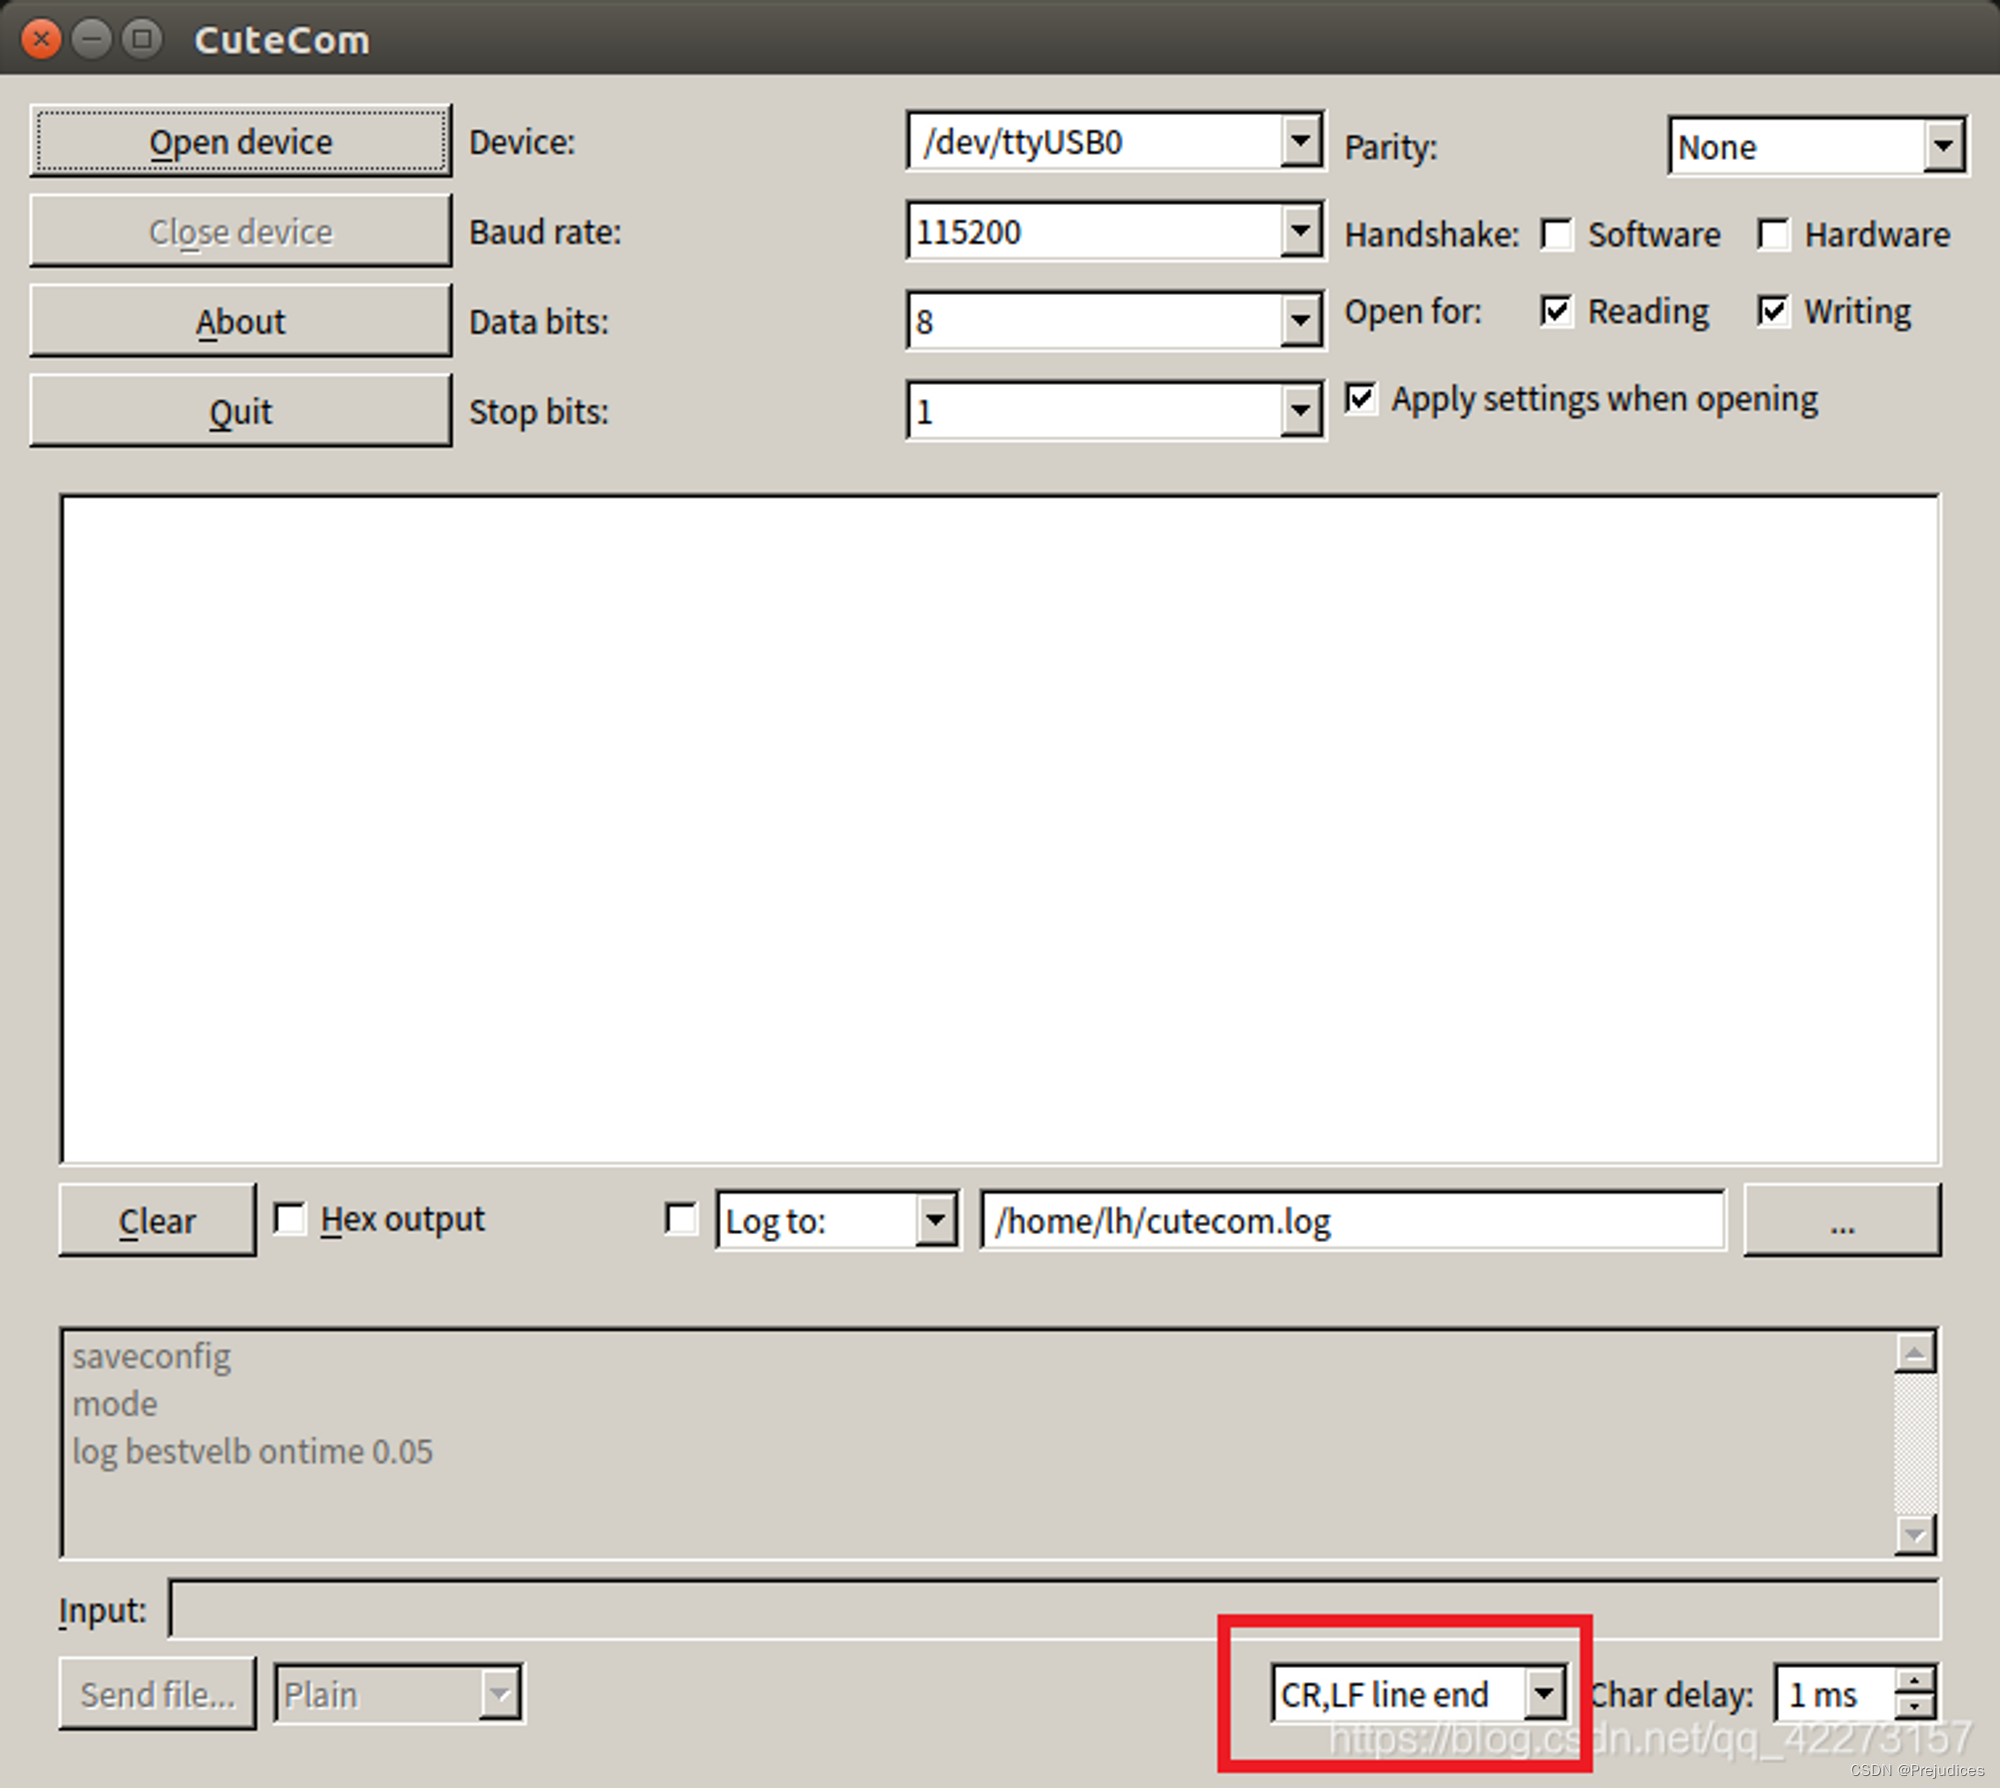Screen dimensions: 2000x1788
Task: Click the Input text field
Action: [x=1054, y=1609]
